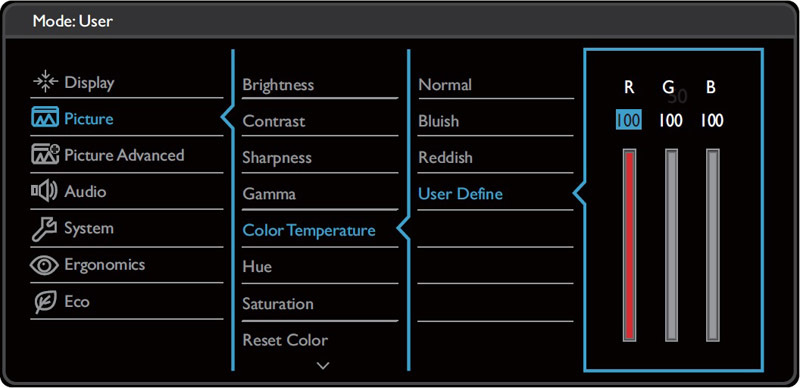
Task: Click the Display crosshair icon
Action: coord(46,82)
